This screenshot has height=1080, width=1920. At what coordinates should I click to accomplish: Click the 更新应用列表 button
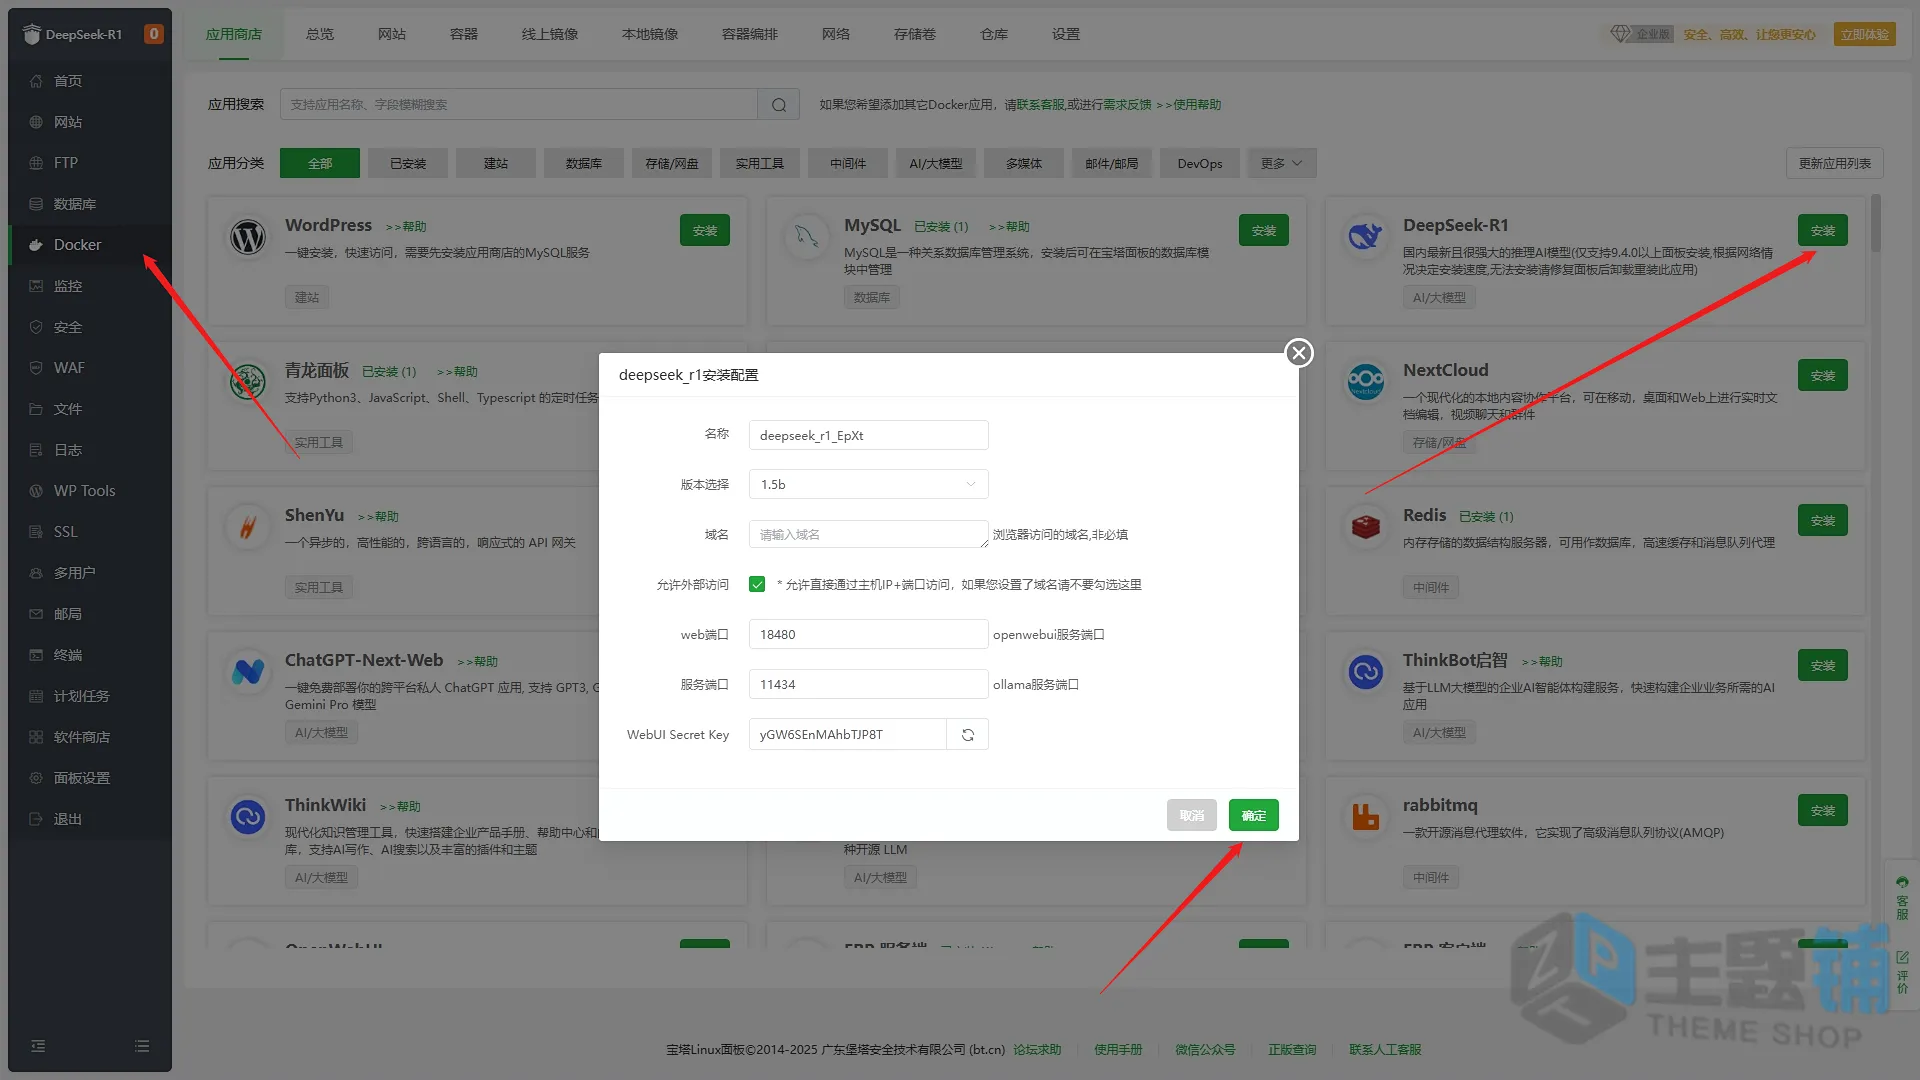click(1834, 164)
